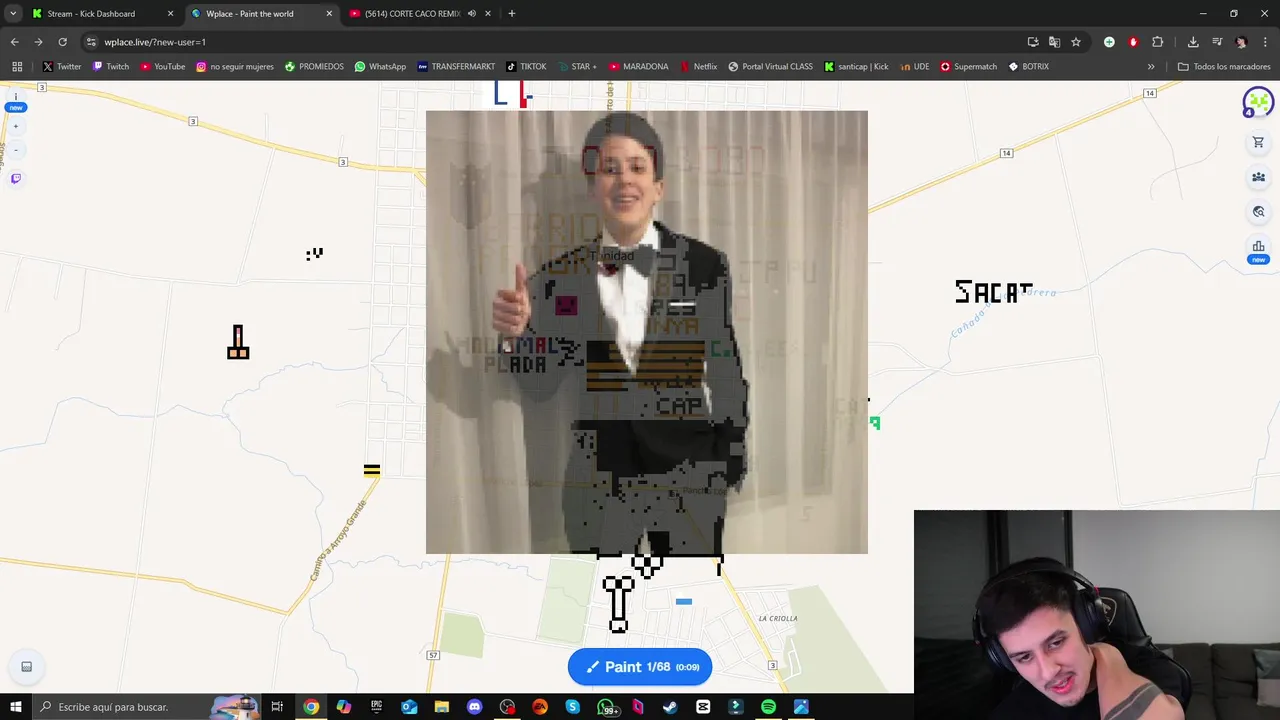Open Chrome three-dot menu
The height and width of the screenshot is (720, 1280).
[x=1265, y=42]
